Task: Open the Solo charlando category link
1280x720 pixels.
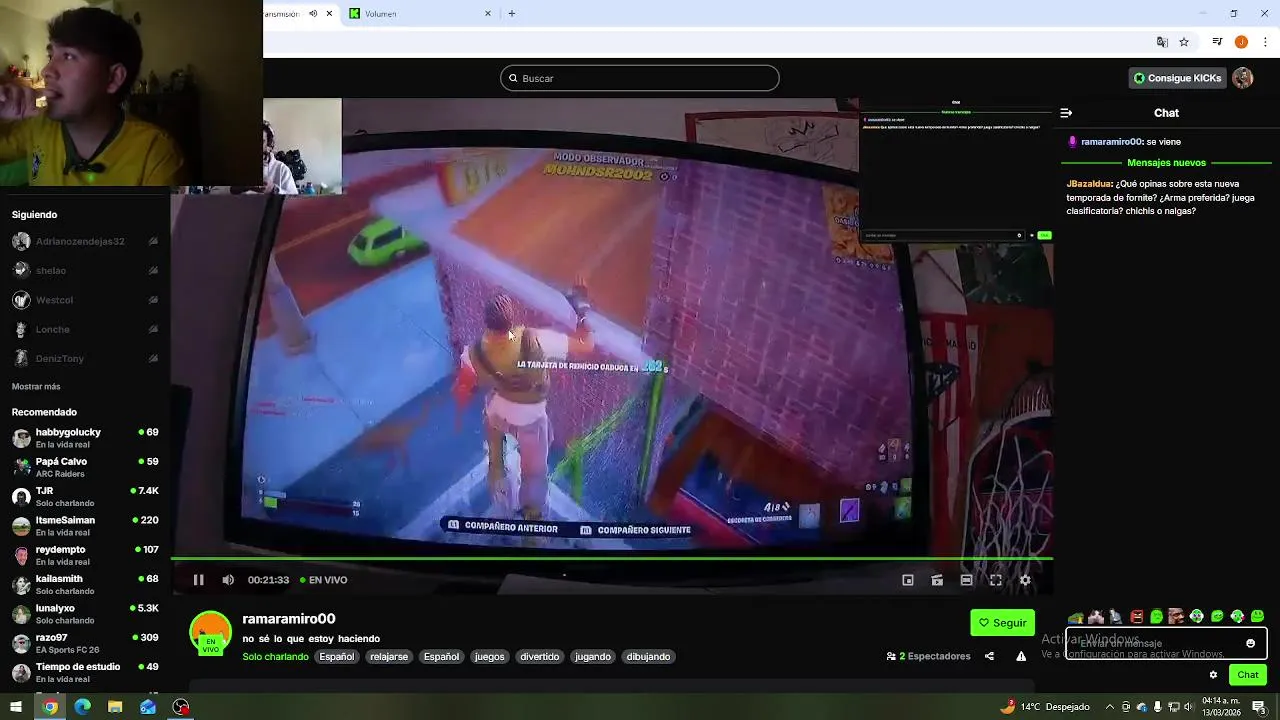Action: pos(275,657)
